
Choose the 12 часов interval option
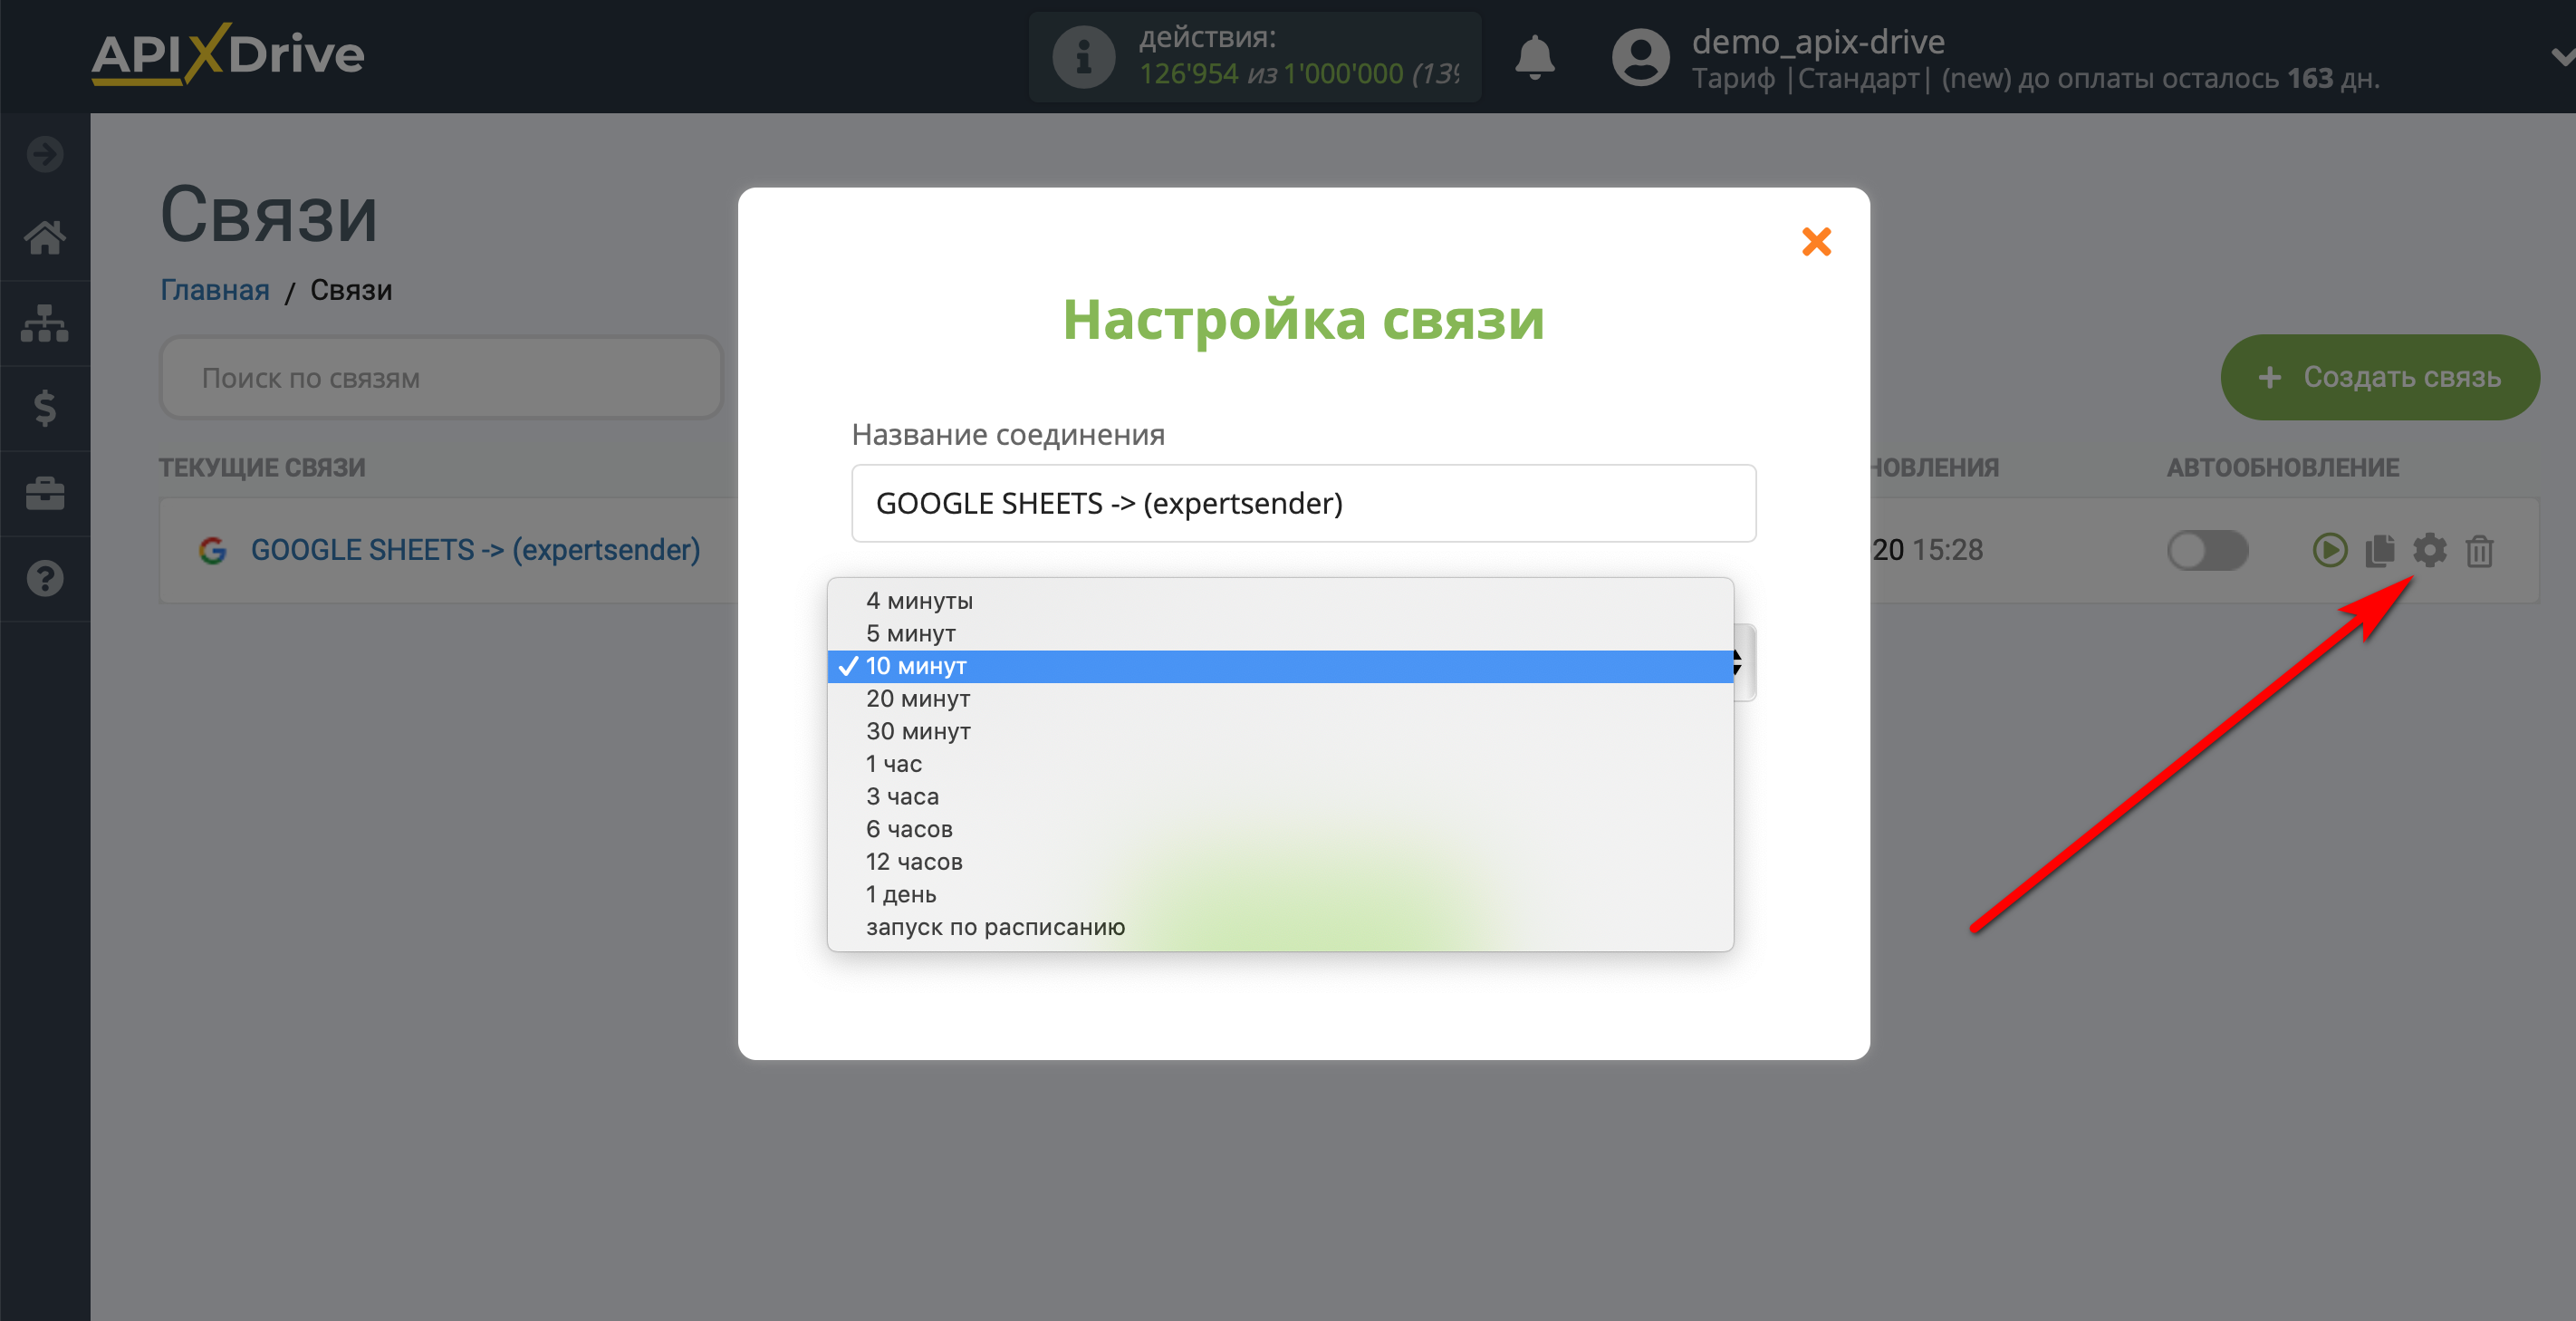tap(1280, 862)
